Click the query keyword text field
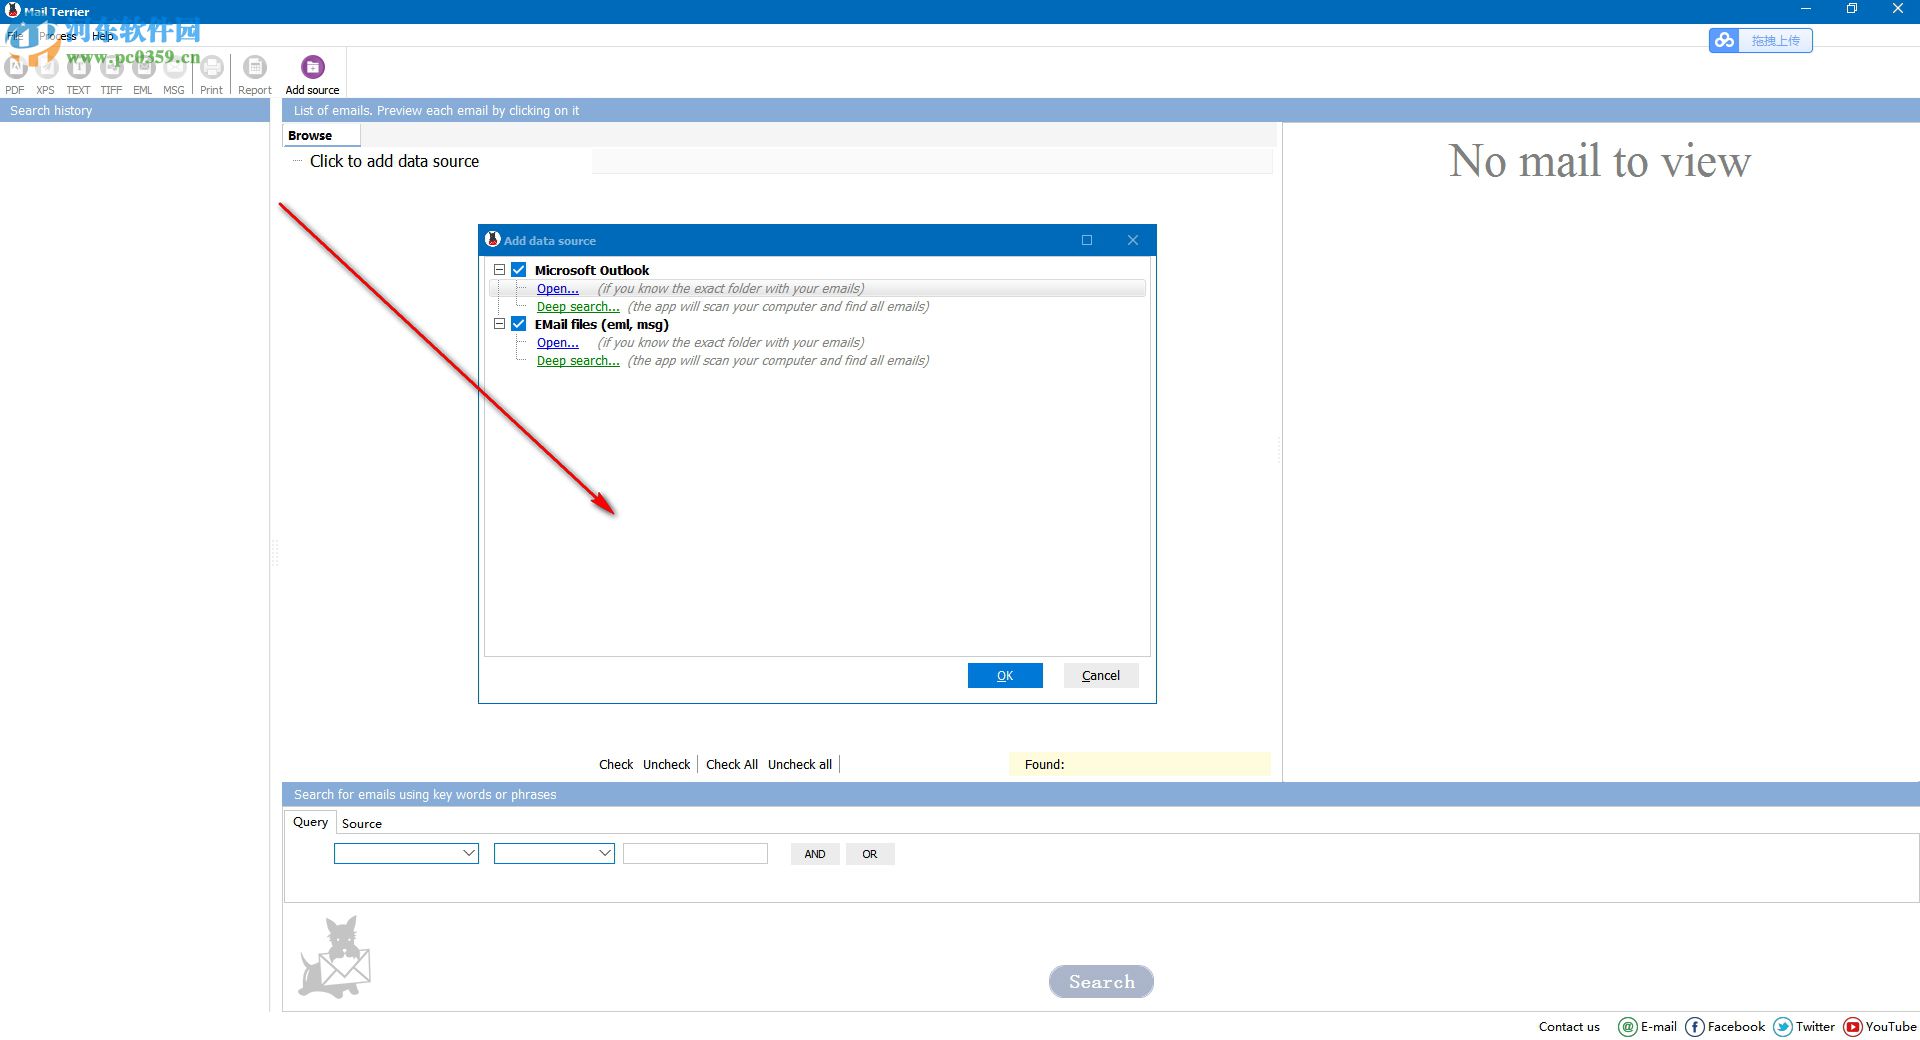1920x1040 pixels. click(x=695, y=853)
